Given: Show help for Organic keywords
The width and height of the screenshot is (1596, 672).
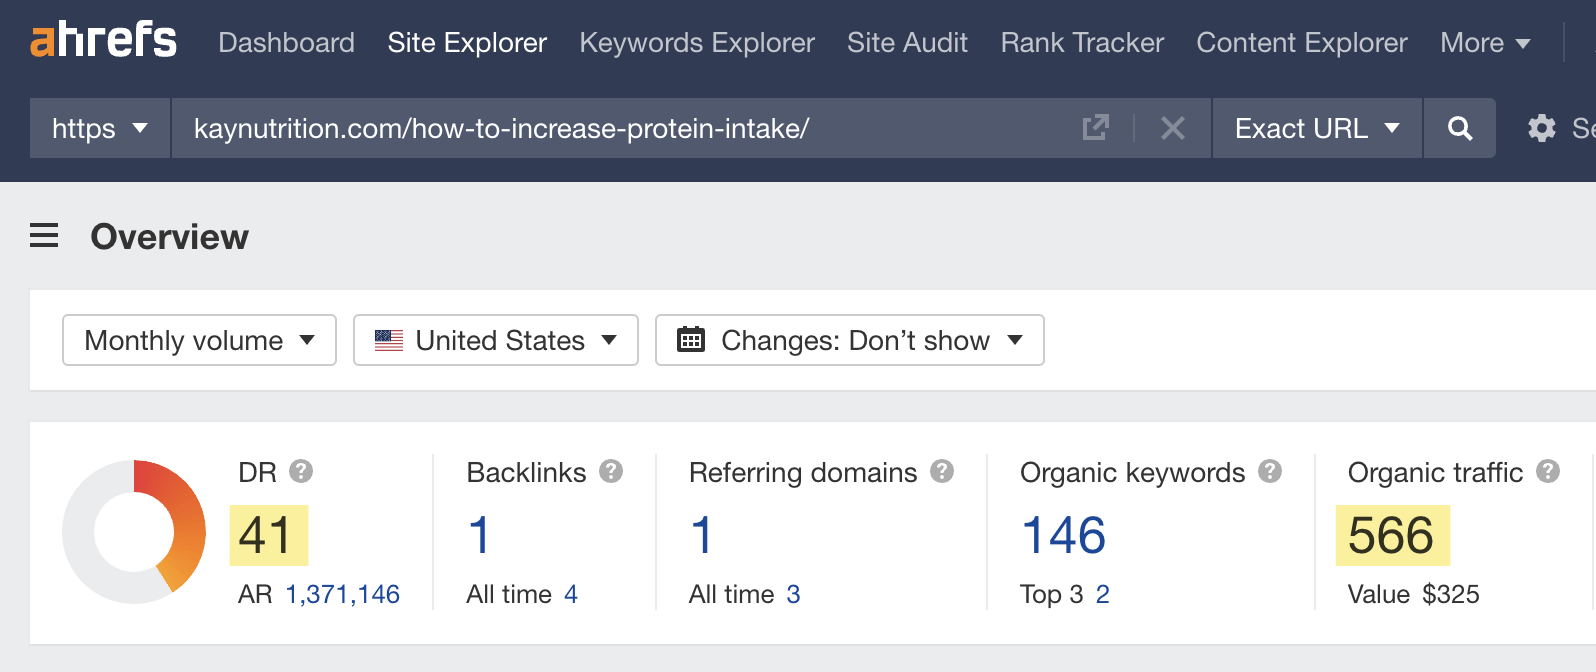Looking at the screenshot, I should click(1270, 471).
